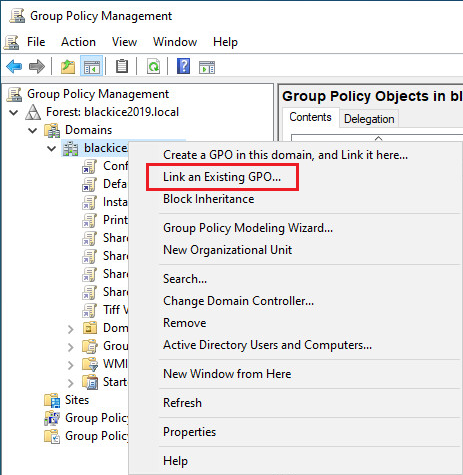The width and height of the screenshot is (463, 475).
Task: Toggle the Show/Hide Console Tree icon
Action: coord(91,67)
